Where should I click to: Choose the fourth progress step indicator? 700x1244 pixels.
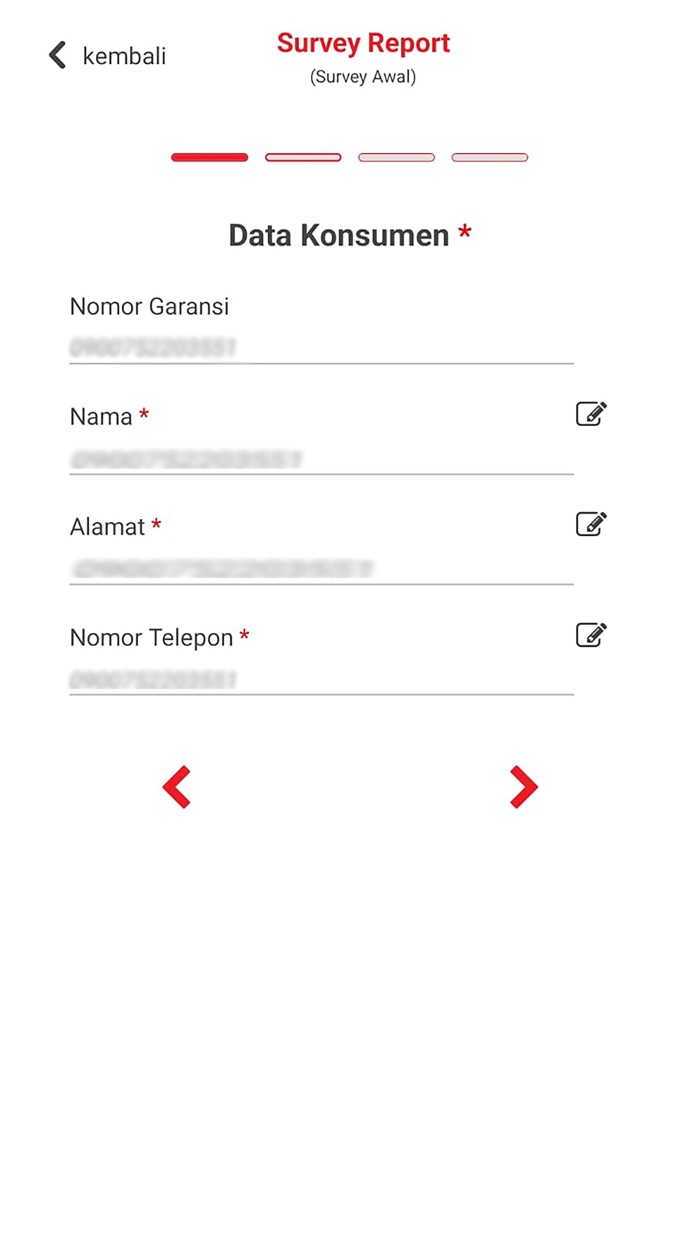[x=489, y=157]
